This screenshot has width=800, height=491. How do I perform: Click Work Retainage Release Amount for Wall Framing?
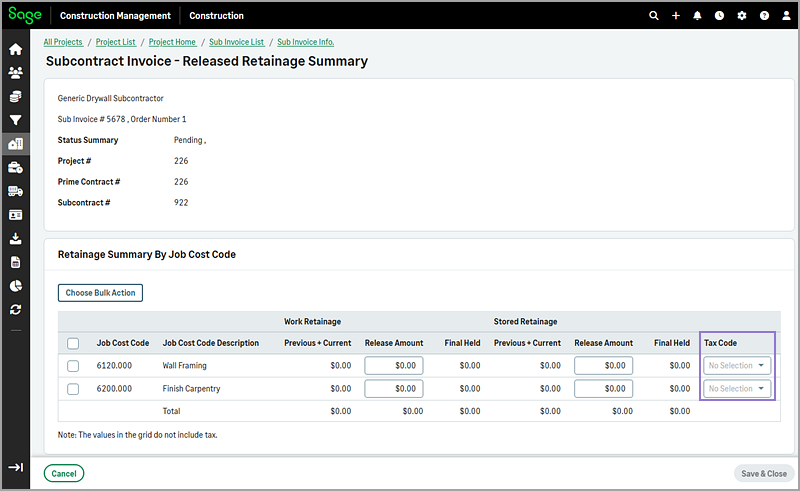[x=393, y=366]
